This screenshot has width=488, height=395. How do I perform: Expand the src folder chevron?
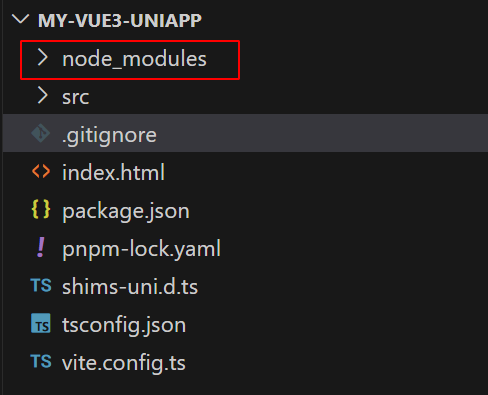coord(42,95)
